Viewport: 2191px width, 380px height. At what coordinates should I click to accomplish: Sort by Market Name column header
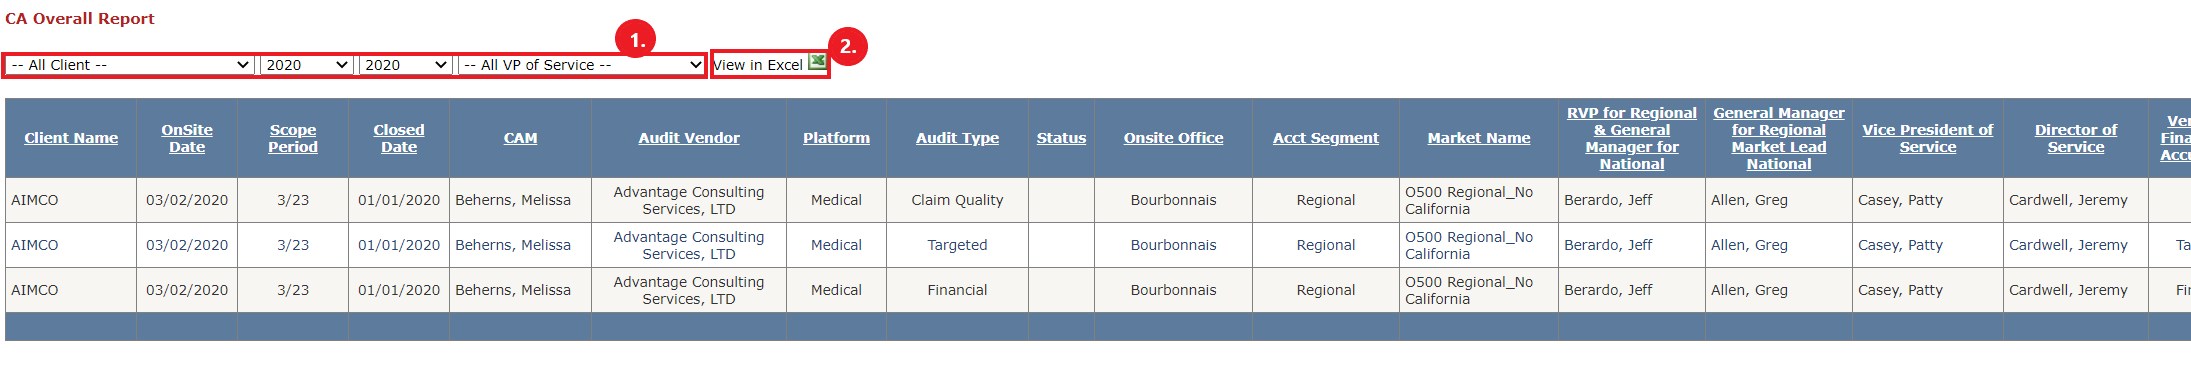coord(1478,138)
